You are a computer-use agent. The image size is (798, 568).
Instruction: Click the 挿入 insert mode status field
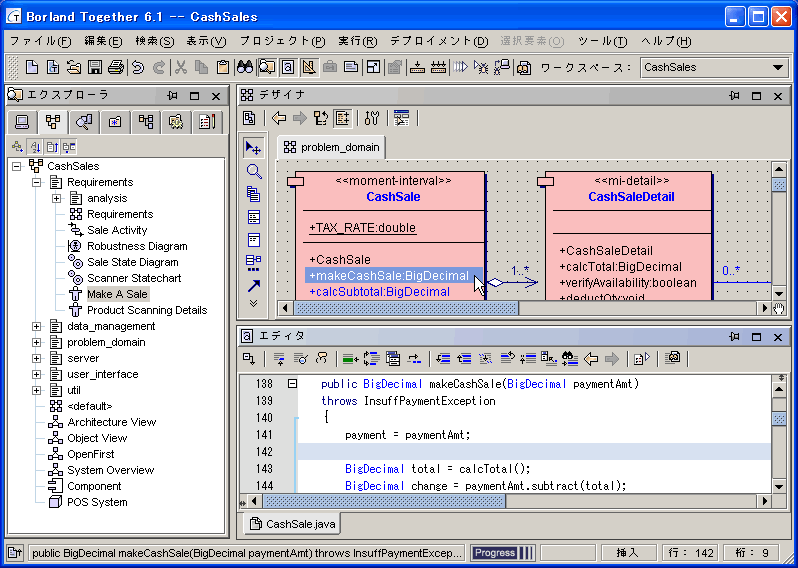(x=630, y=553)
